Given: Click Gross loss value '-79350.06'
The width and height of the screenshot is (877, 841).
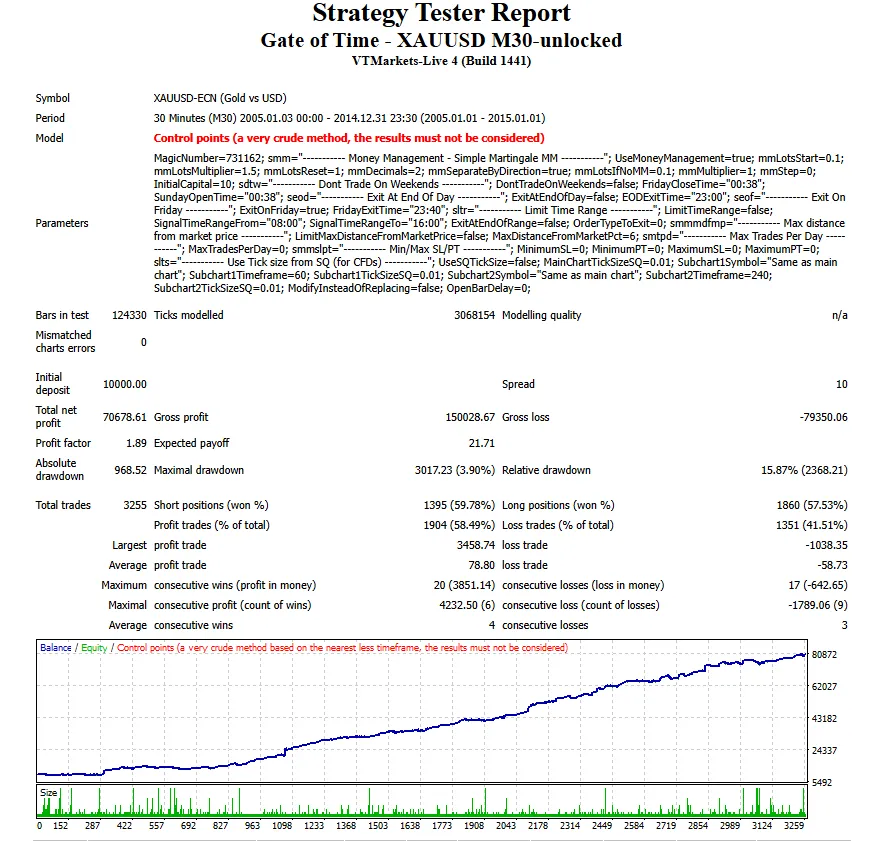Looking at the screenshot, I should click(x=823, y=417).
